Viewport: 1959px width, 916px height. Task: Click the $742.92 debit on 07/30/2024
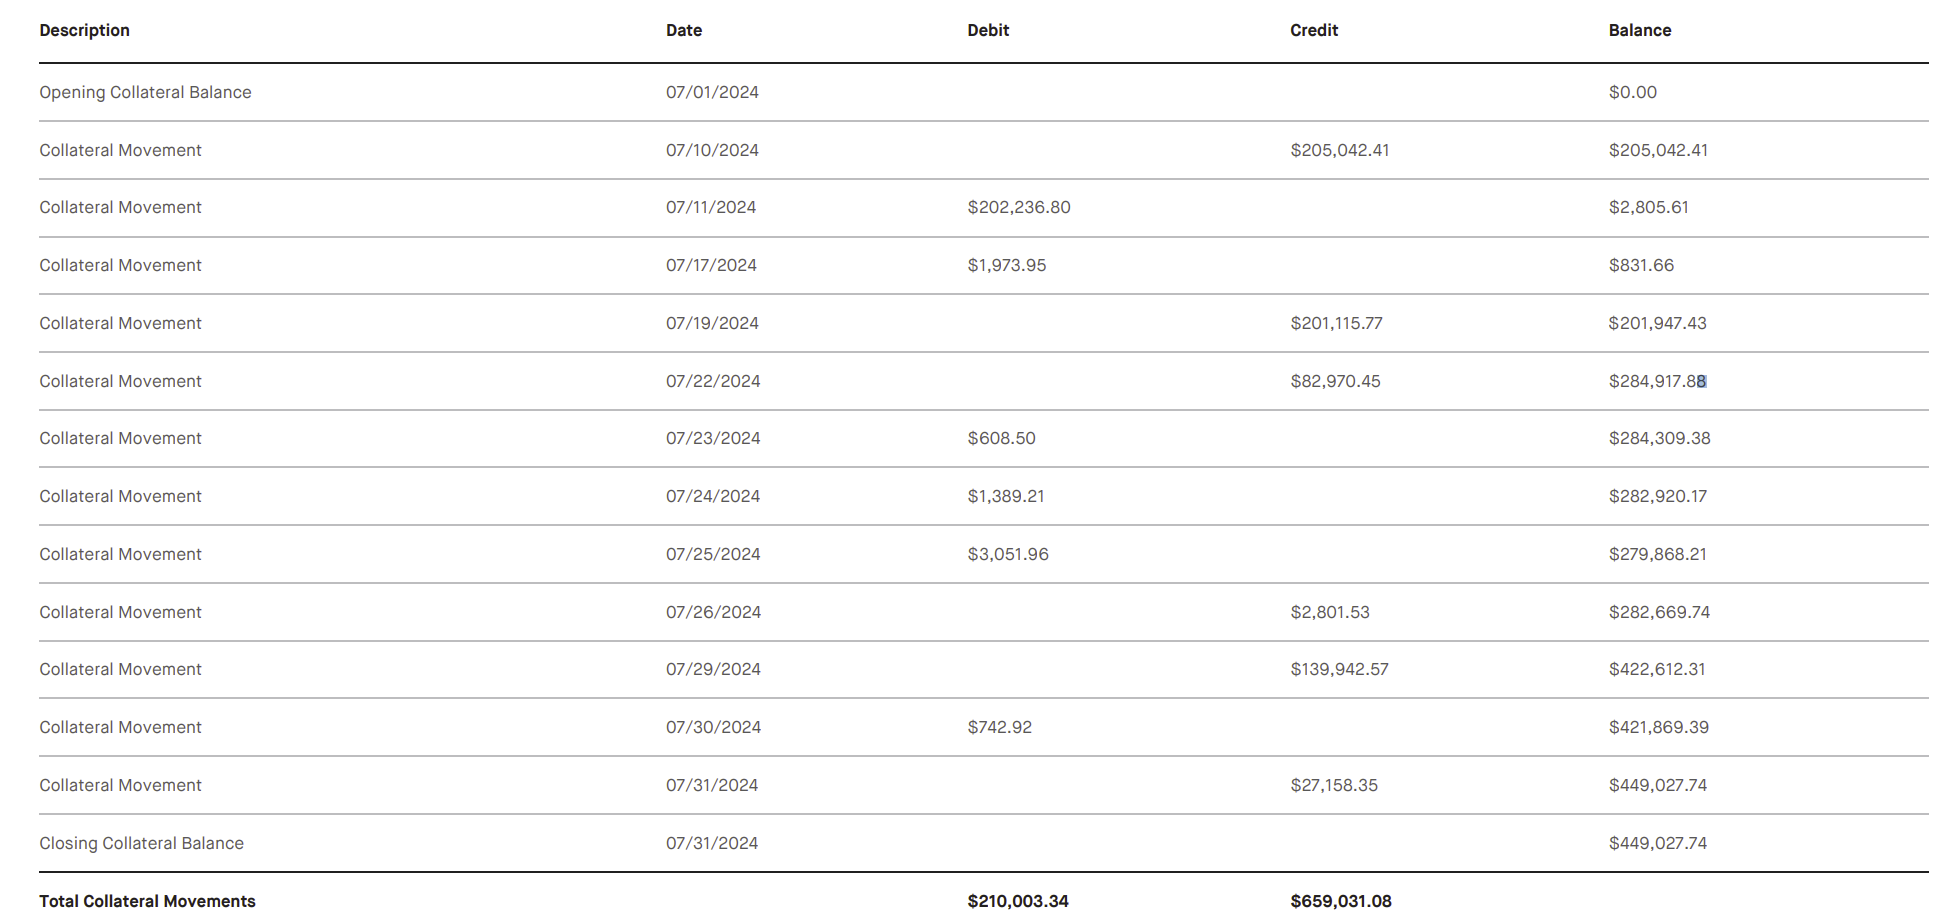pos(1000,727)
